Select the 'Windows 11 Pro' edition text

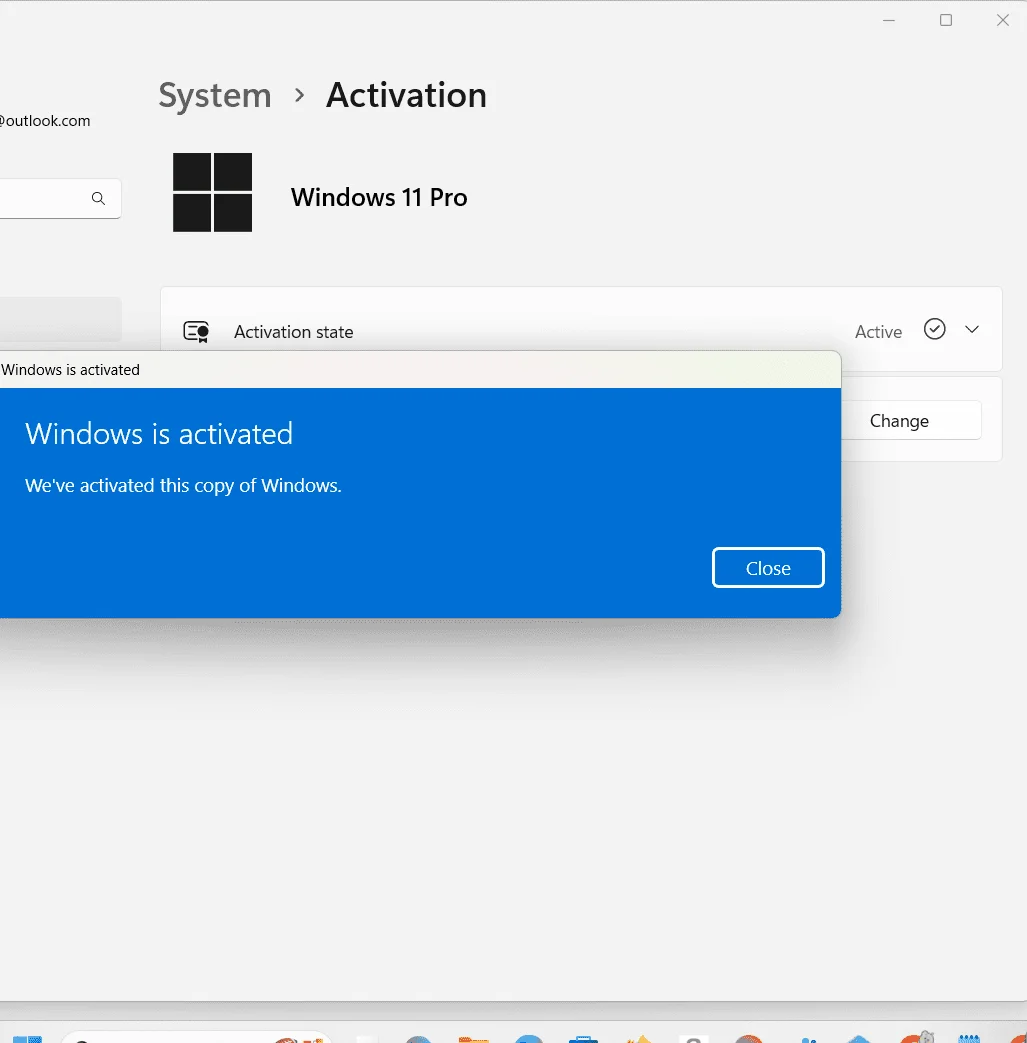[x=379, y=198]
